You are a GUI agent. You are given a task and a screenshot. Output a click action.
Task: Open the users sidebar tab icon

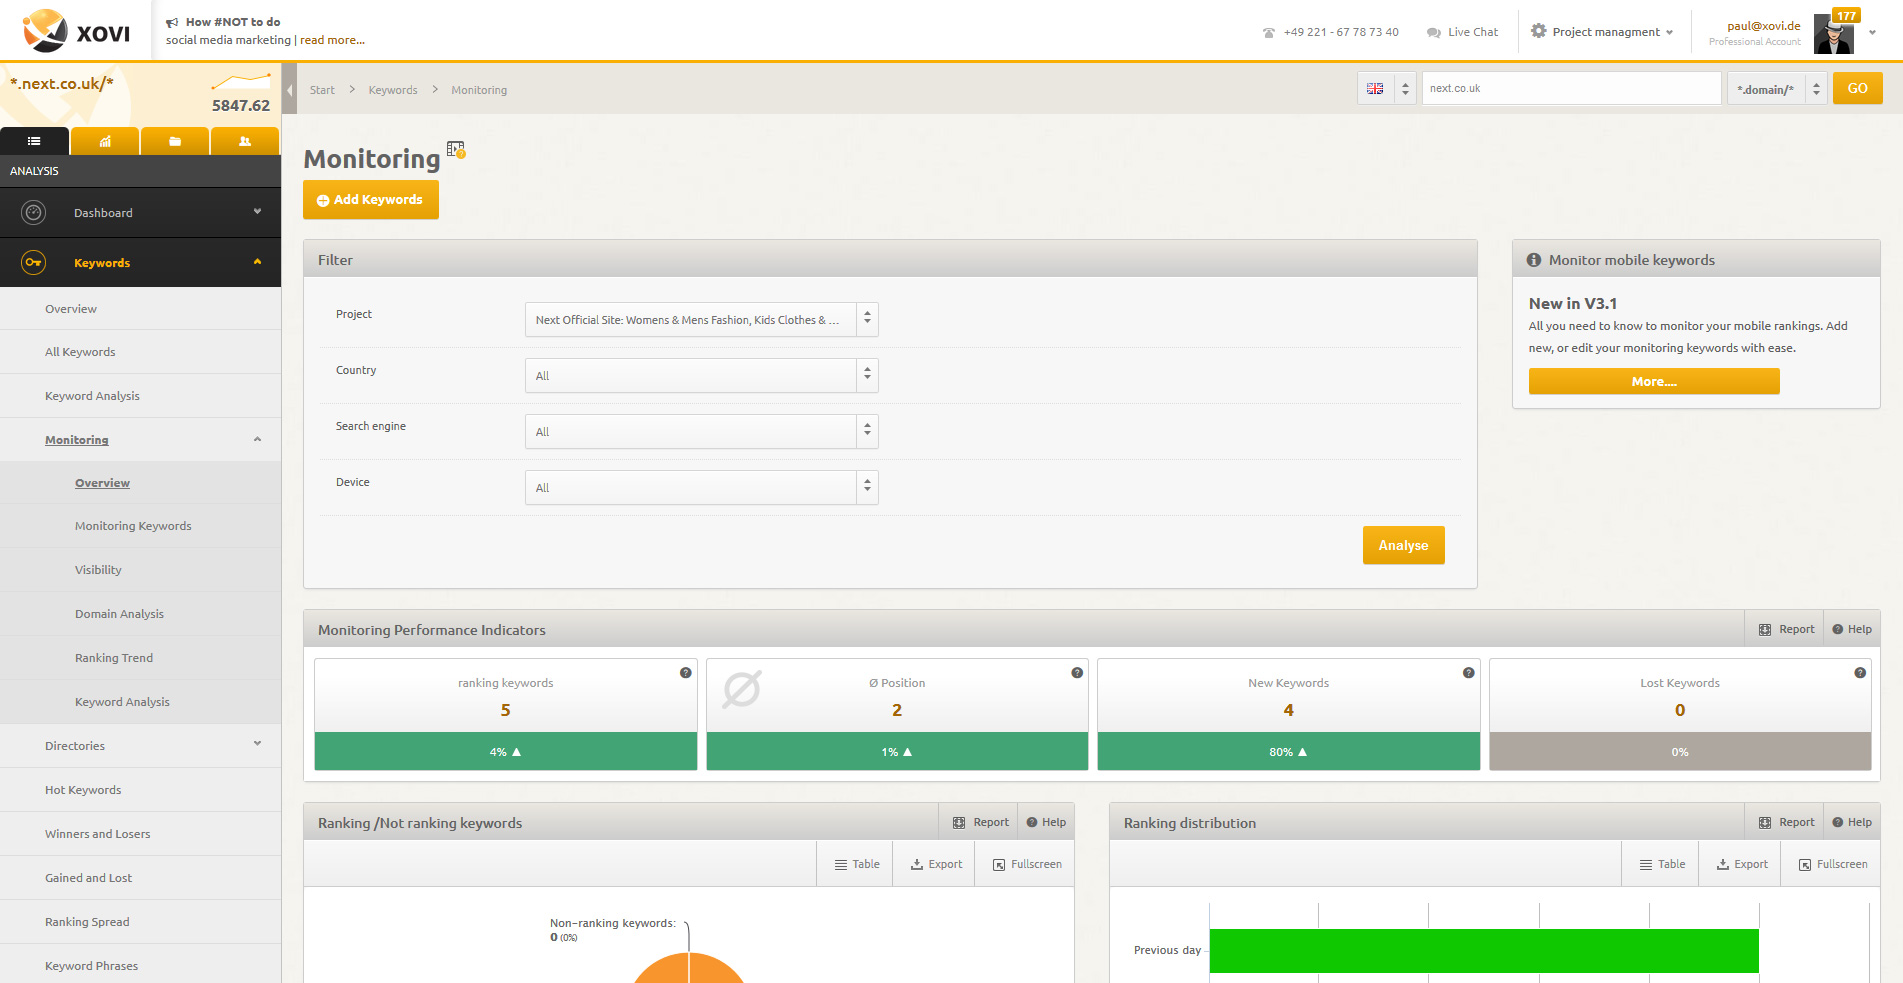(245, 141)
